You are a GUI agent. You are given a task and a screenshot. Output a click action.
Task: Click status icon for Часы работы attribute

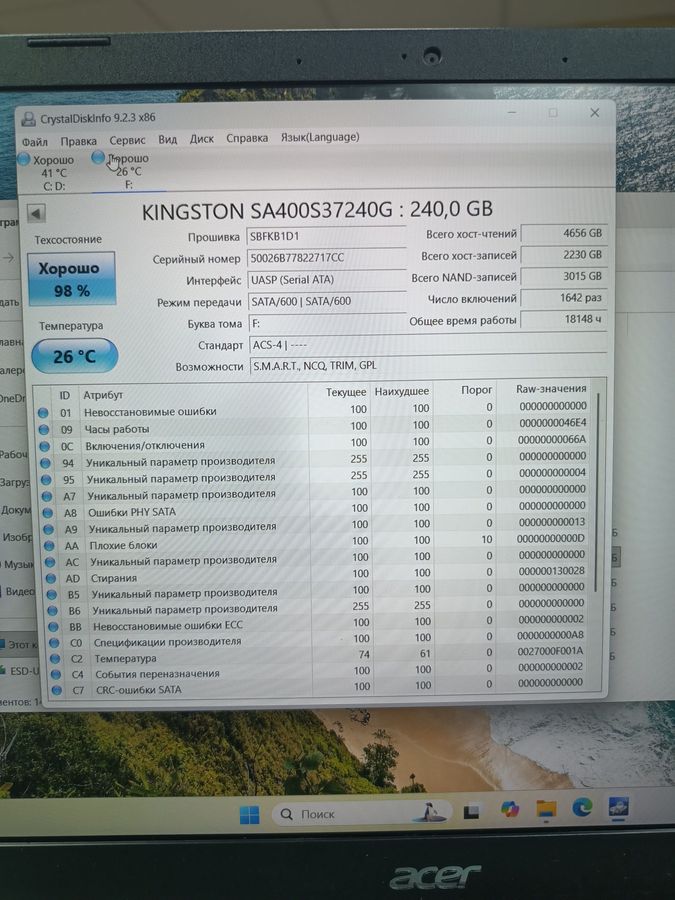click(44, 429)
